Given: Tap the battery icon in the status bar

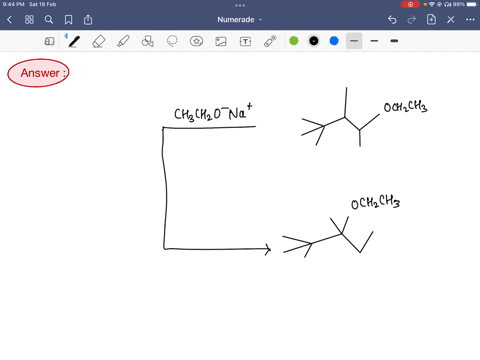Looking at the screenshot, I should [472, 4].
